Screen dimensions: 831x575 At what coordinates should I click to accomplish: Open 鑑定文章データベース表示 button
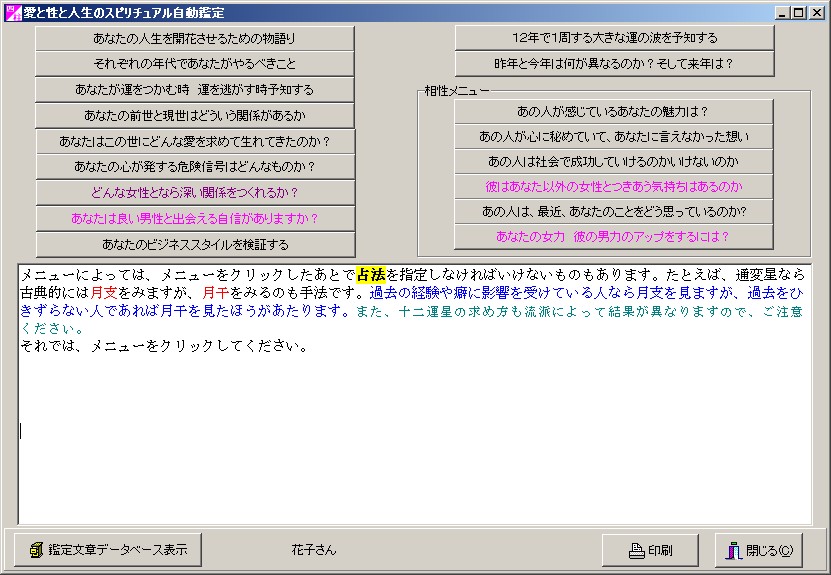(108, 550)
